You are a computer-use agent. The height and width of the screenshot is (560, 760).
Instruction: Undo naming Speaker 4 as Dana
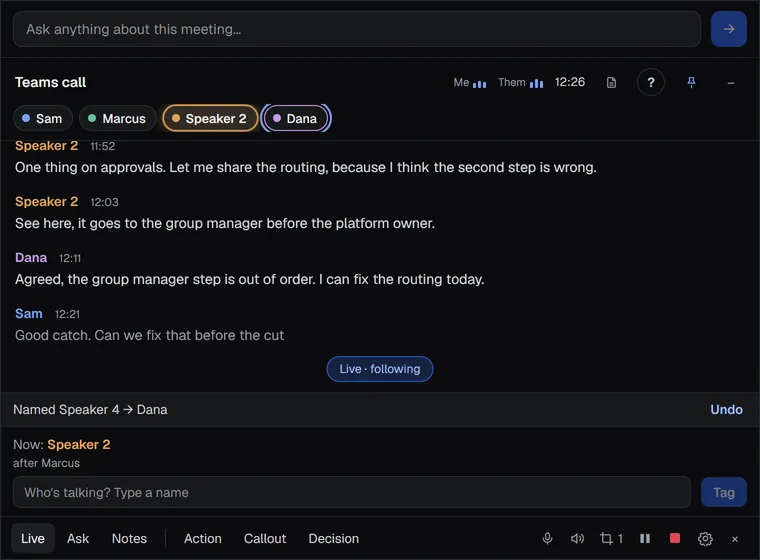coord(726,410)
